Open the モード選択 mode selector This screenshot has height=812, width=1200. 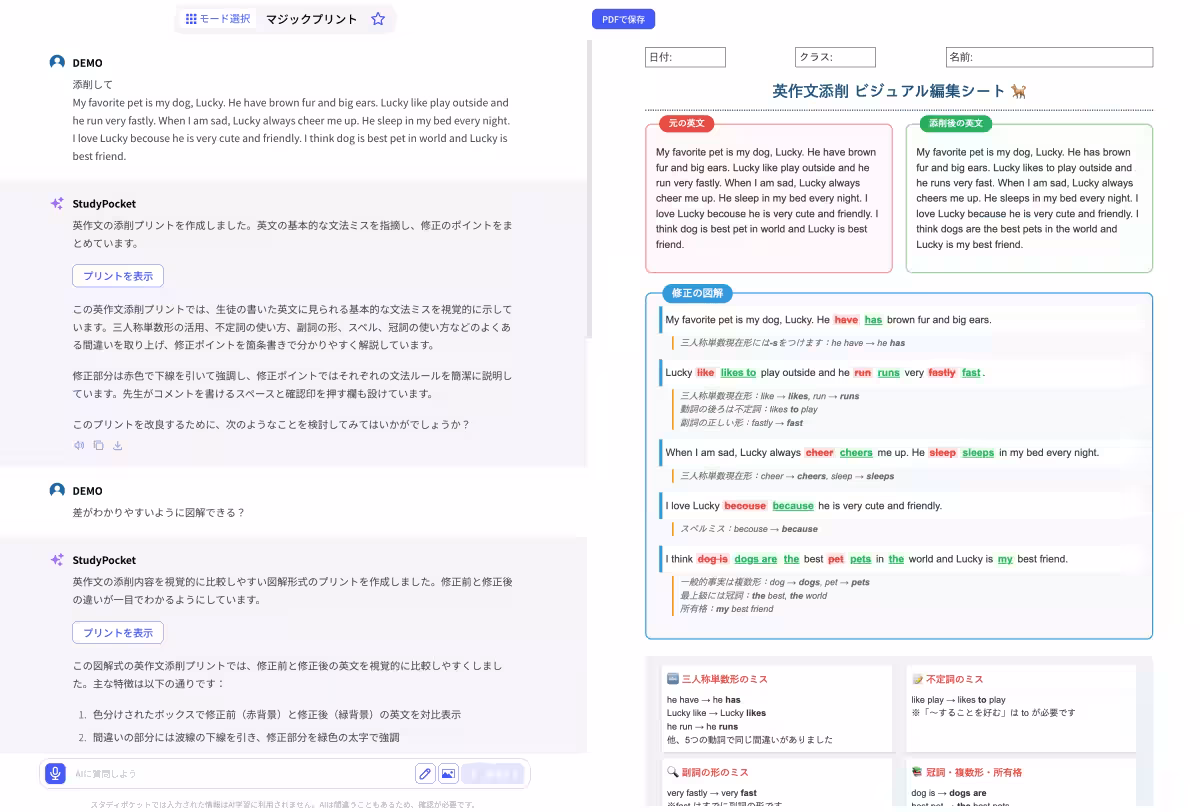(217, 18)
